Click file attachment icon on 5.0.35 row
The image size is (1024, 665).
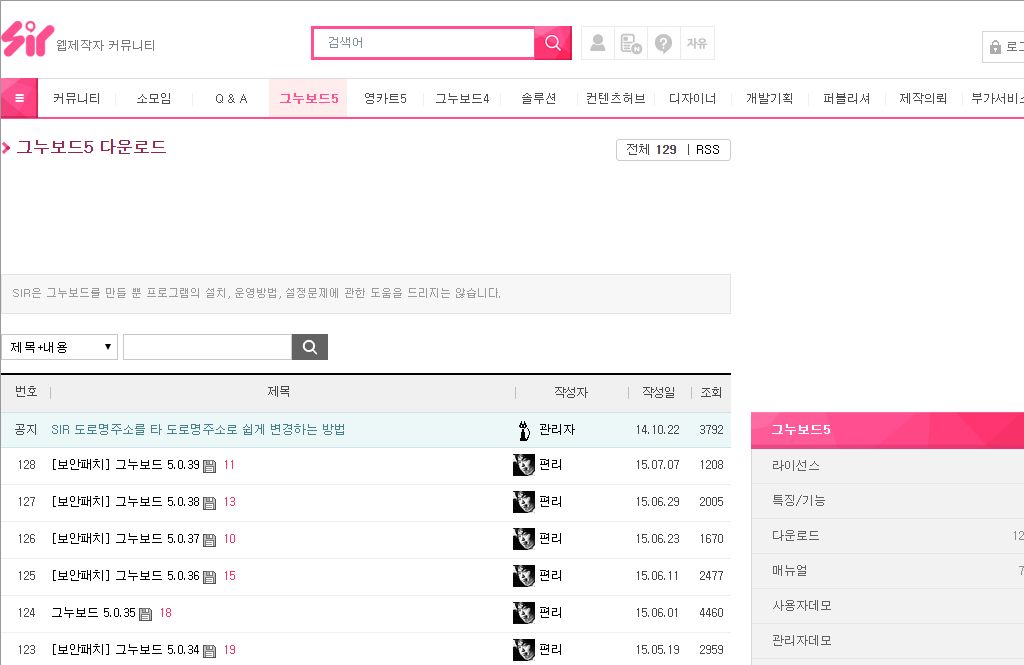pyautogui.click(x=146, y=613)
